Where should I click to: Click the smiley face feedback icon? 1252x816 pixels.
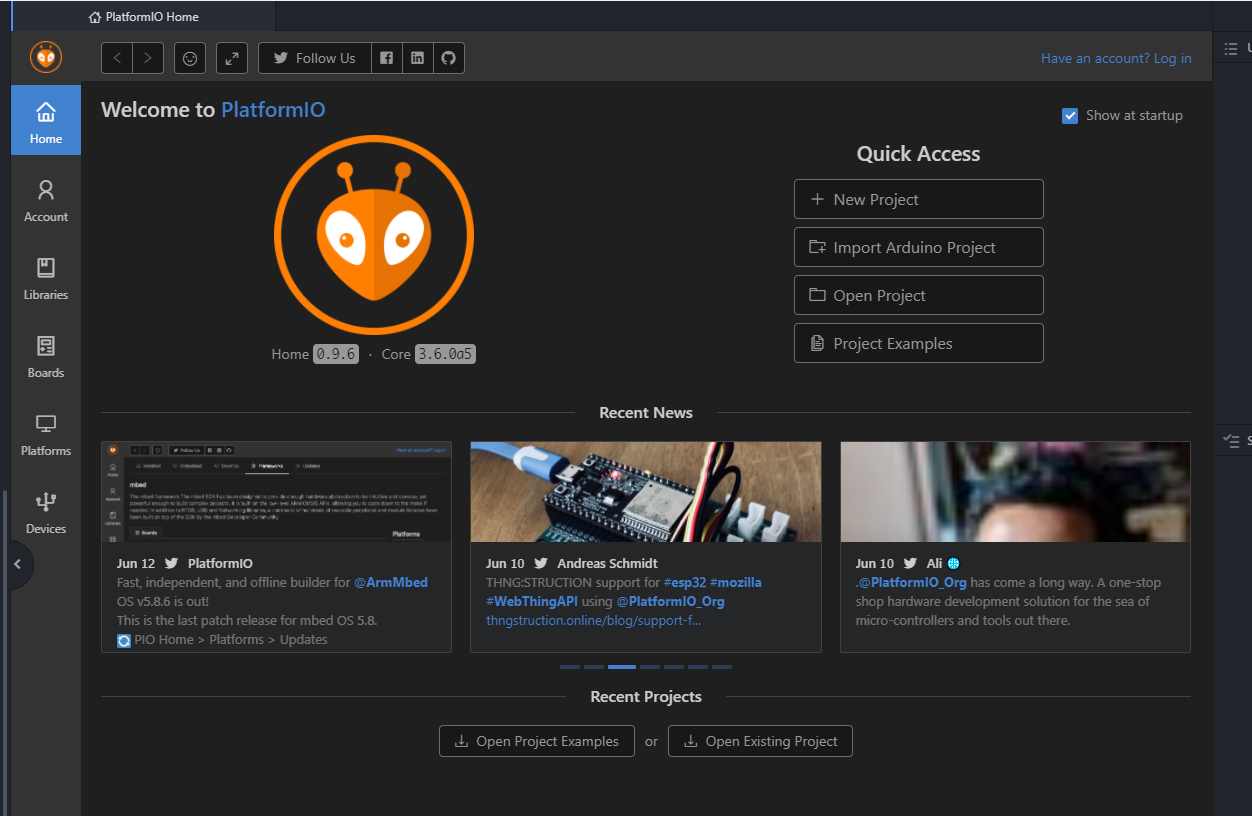point(190,58)
